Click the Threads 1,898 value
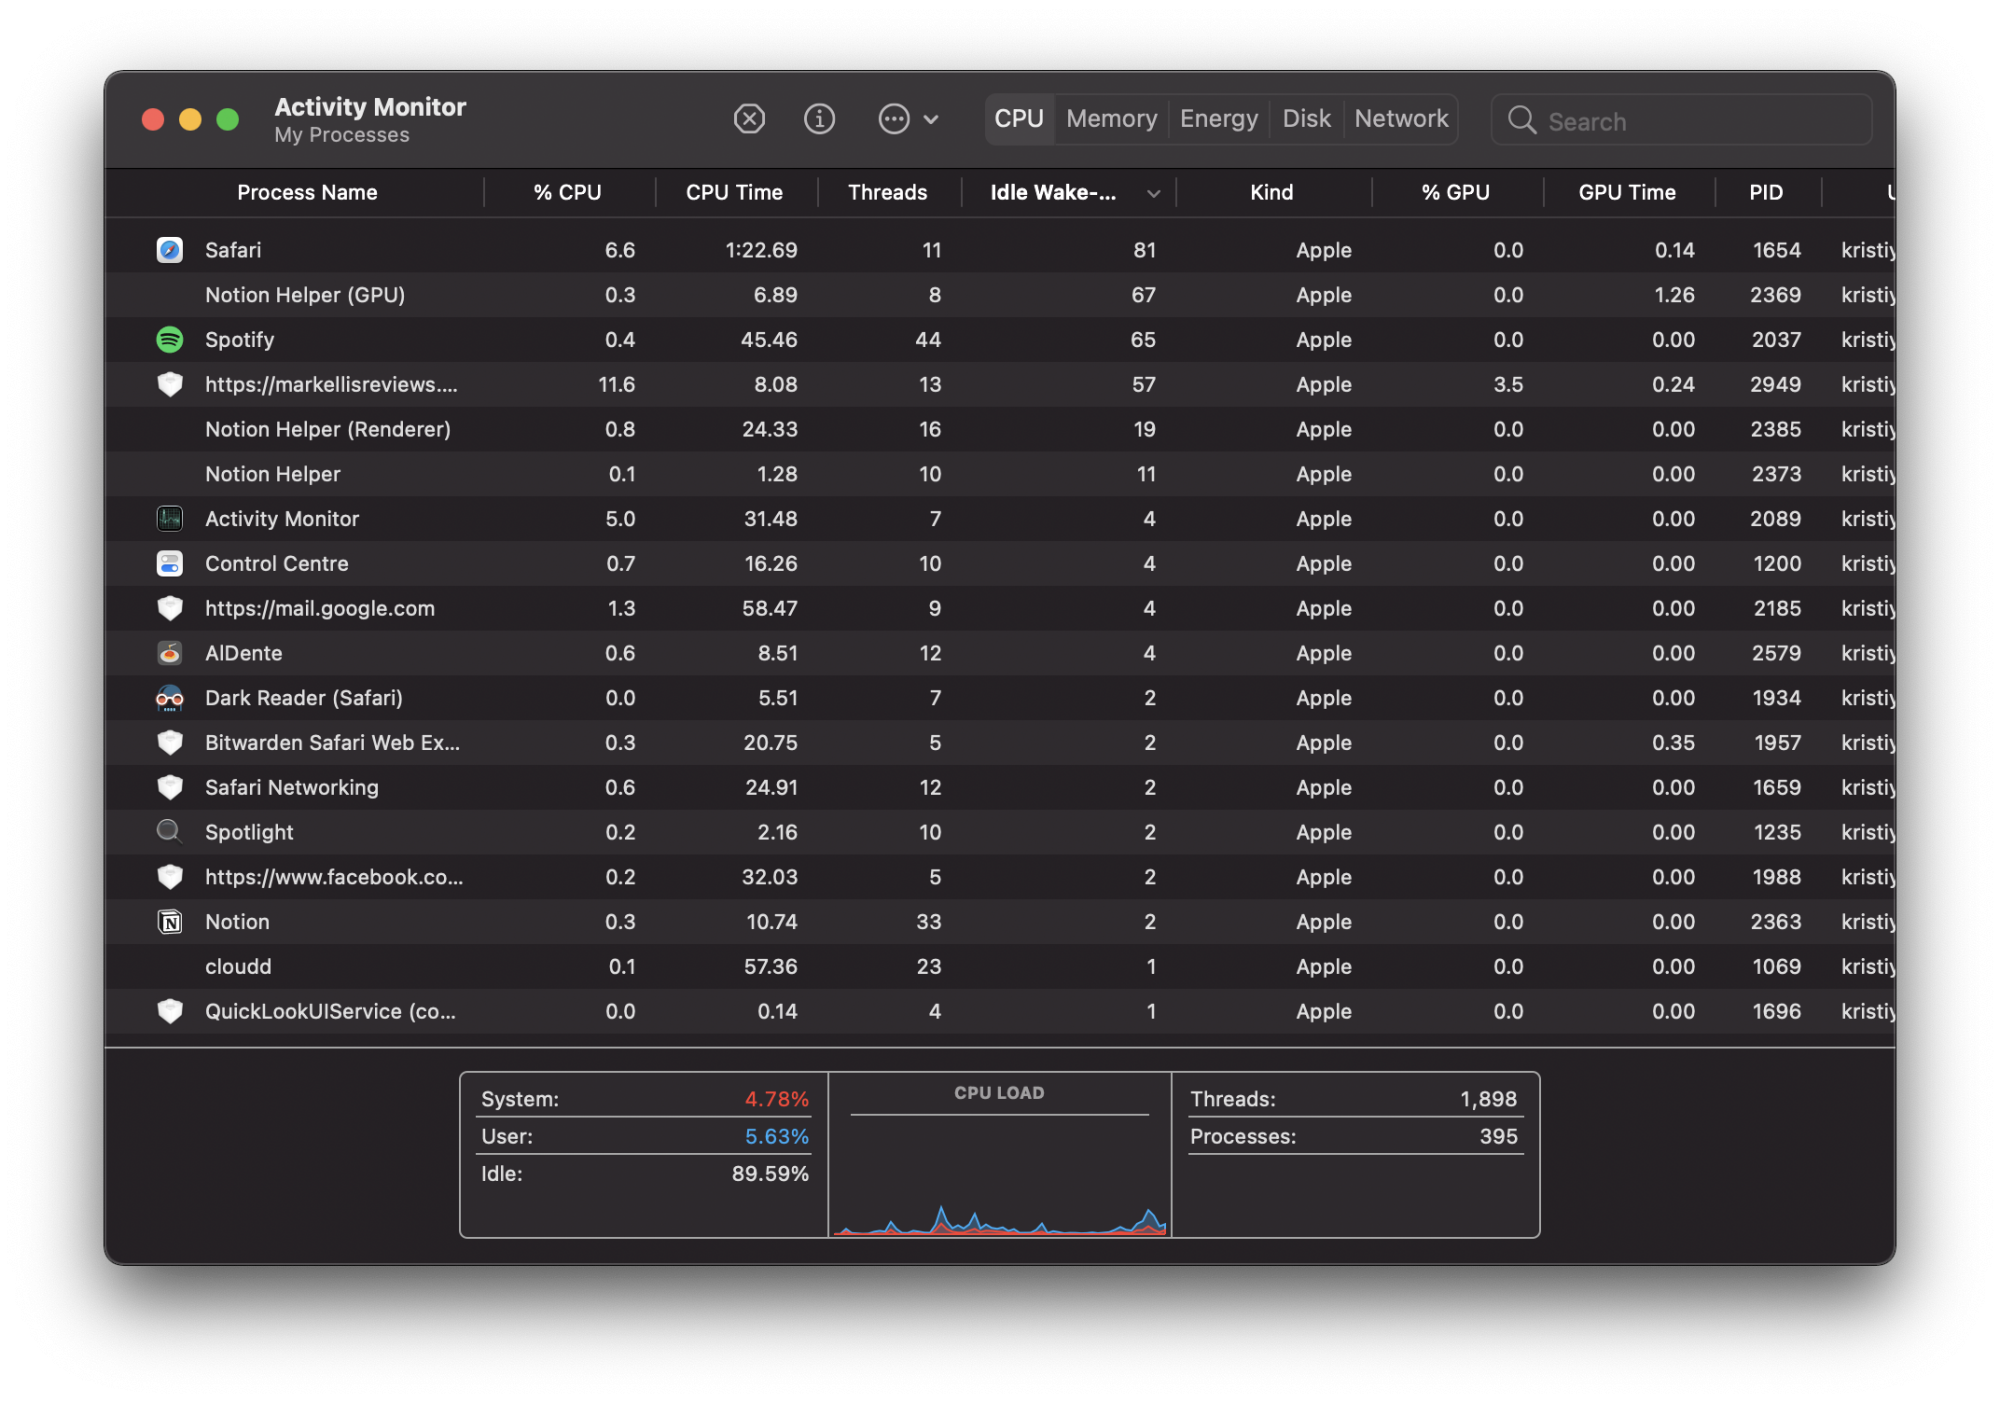Screen dimensions: 2000x1403 click(1488, 1099)
